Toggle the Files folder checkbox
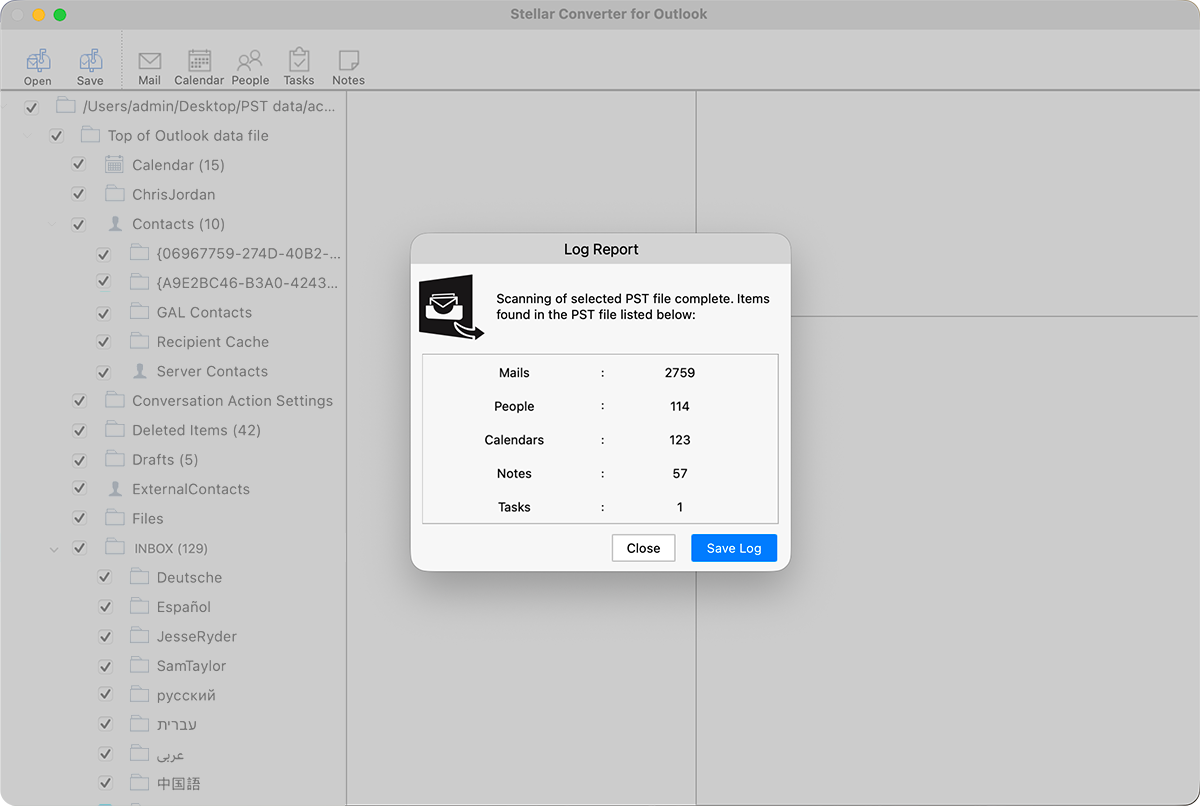The height and width of the screenshot is (806, 1200). (79, 519)
